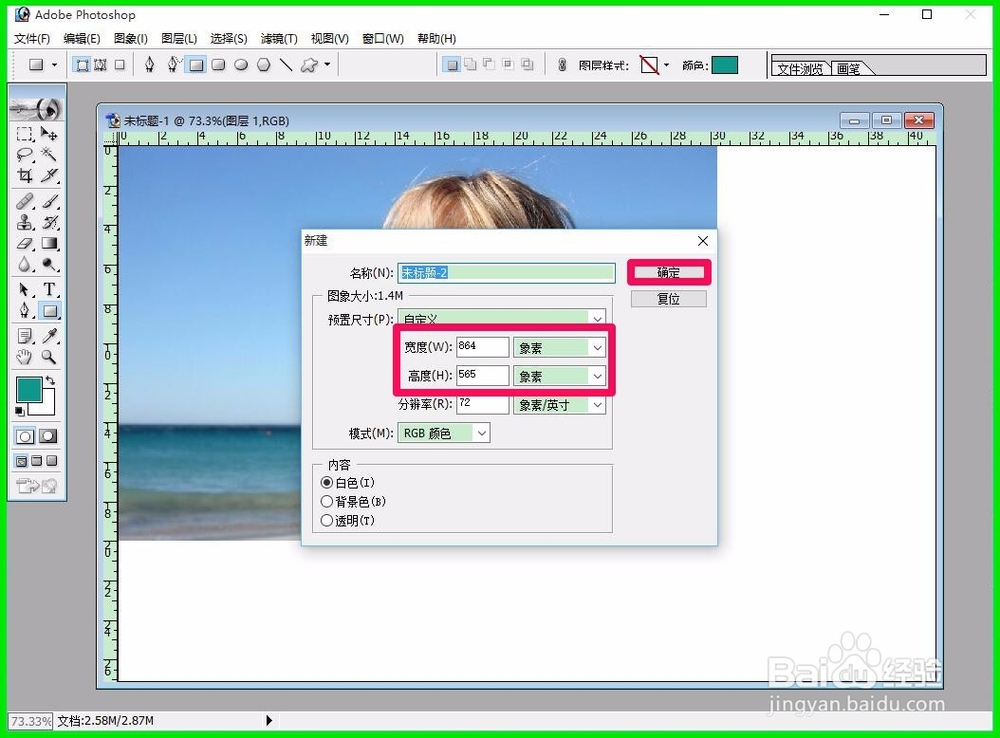Select the 透明 content radio button
The height and width of the screenshot is (738, 1000).
coord(327,520)
